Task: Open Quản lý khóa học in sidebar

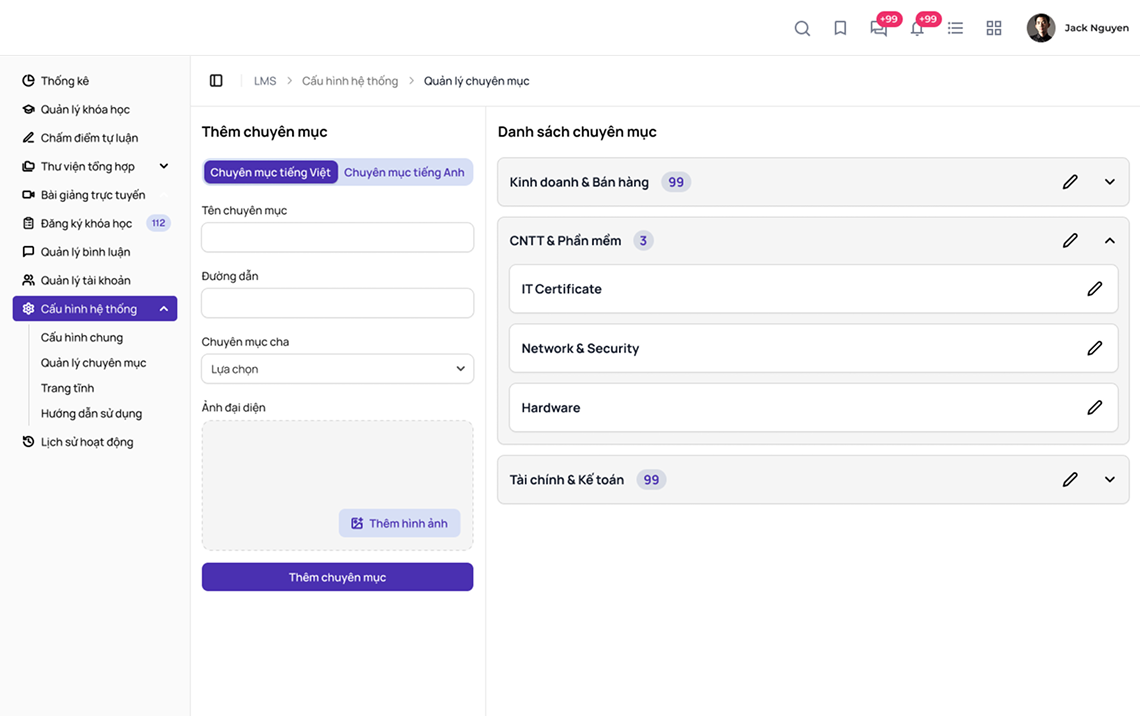Action: click(85, 110)
